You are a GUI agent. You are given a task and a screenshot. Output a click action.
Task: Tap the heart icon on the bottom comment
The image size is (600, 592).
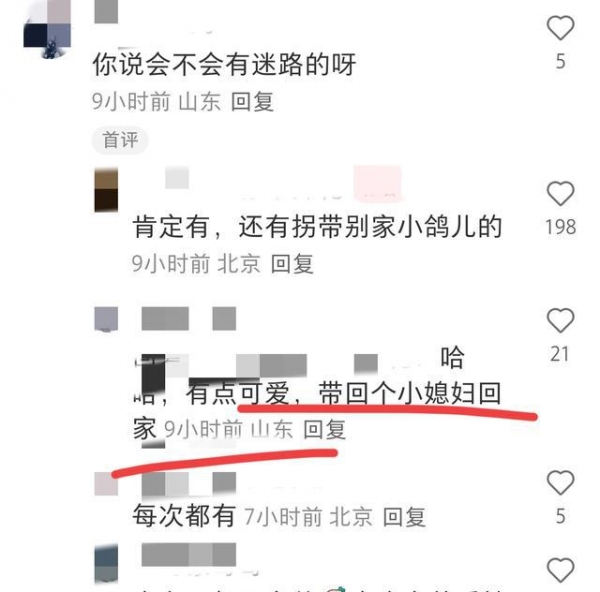pos(560,570)
